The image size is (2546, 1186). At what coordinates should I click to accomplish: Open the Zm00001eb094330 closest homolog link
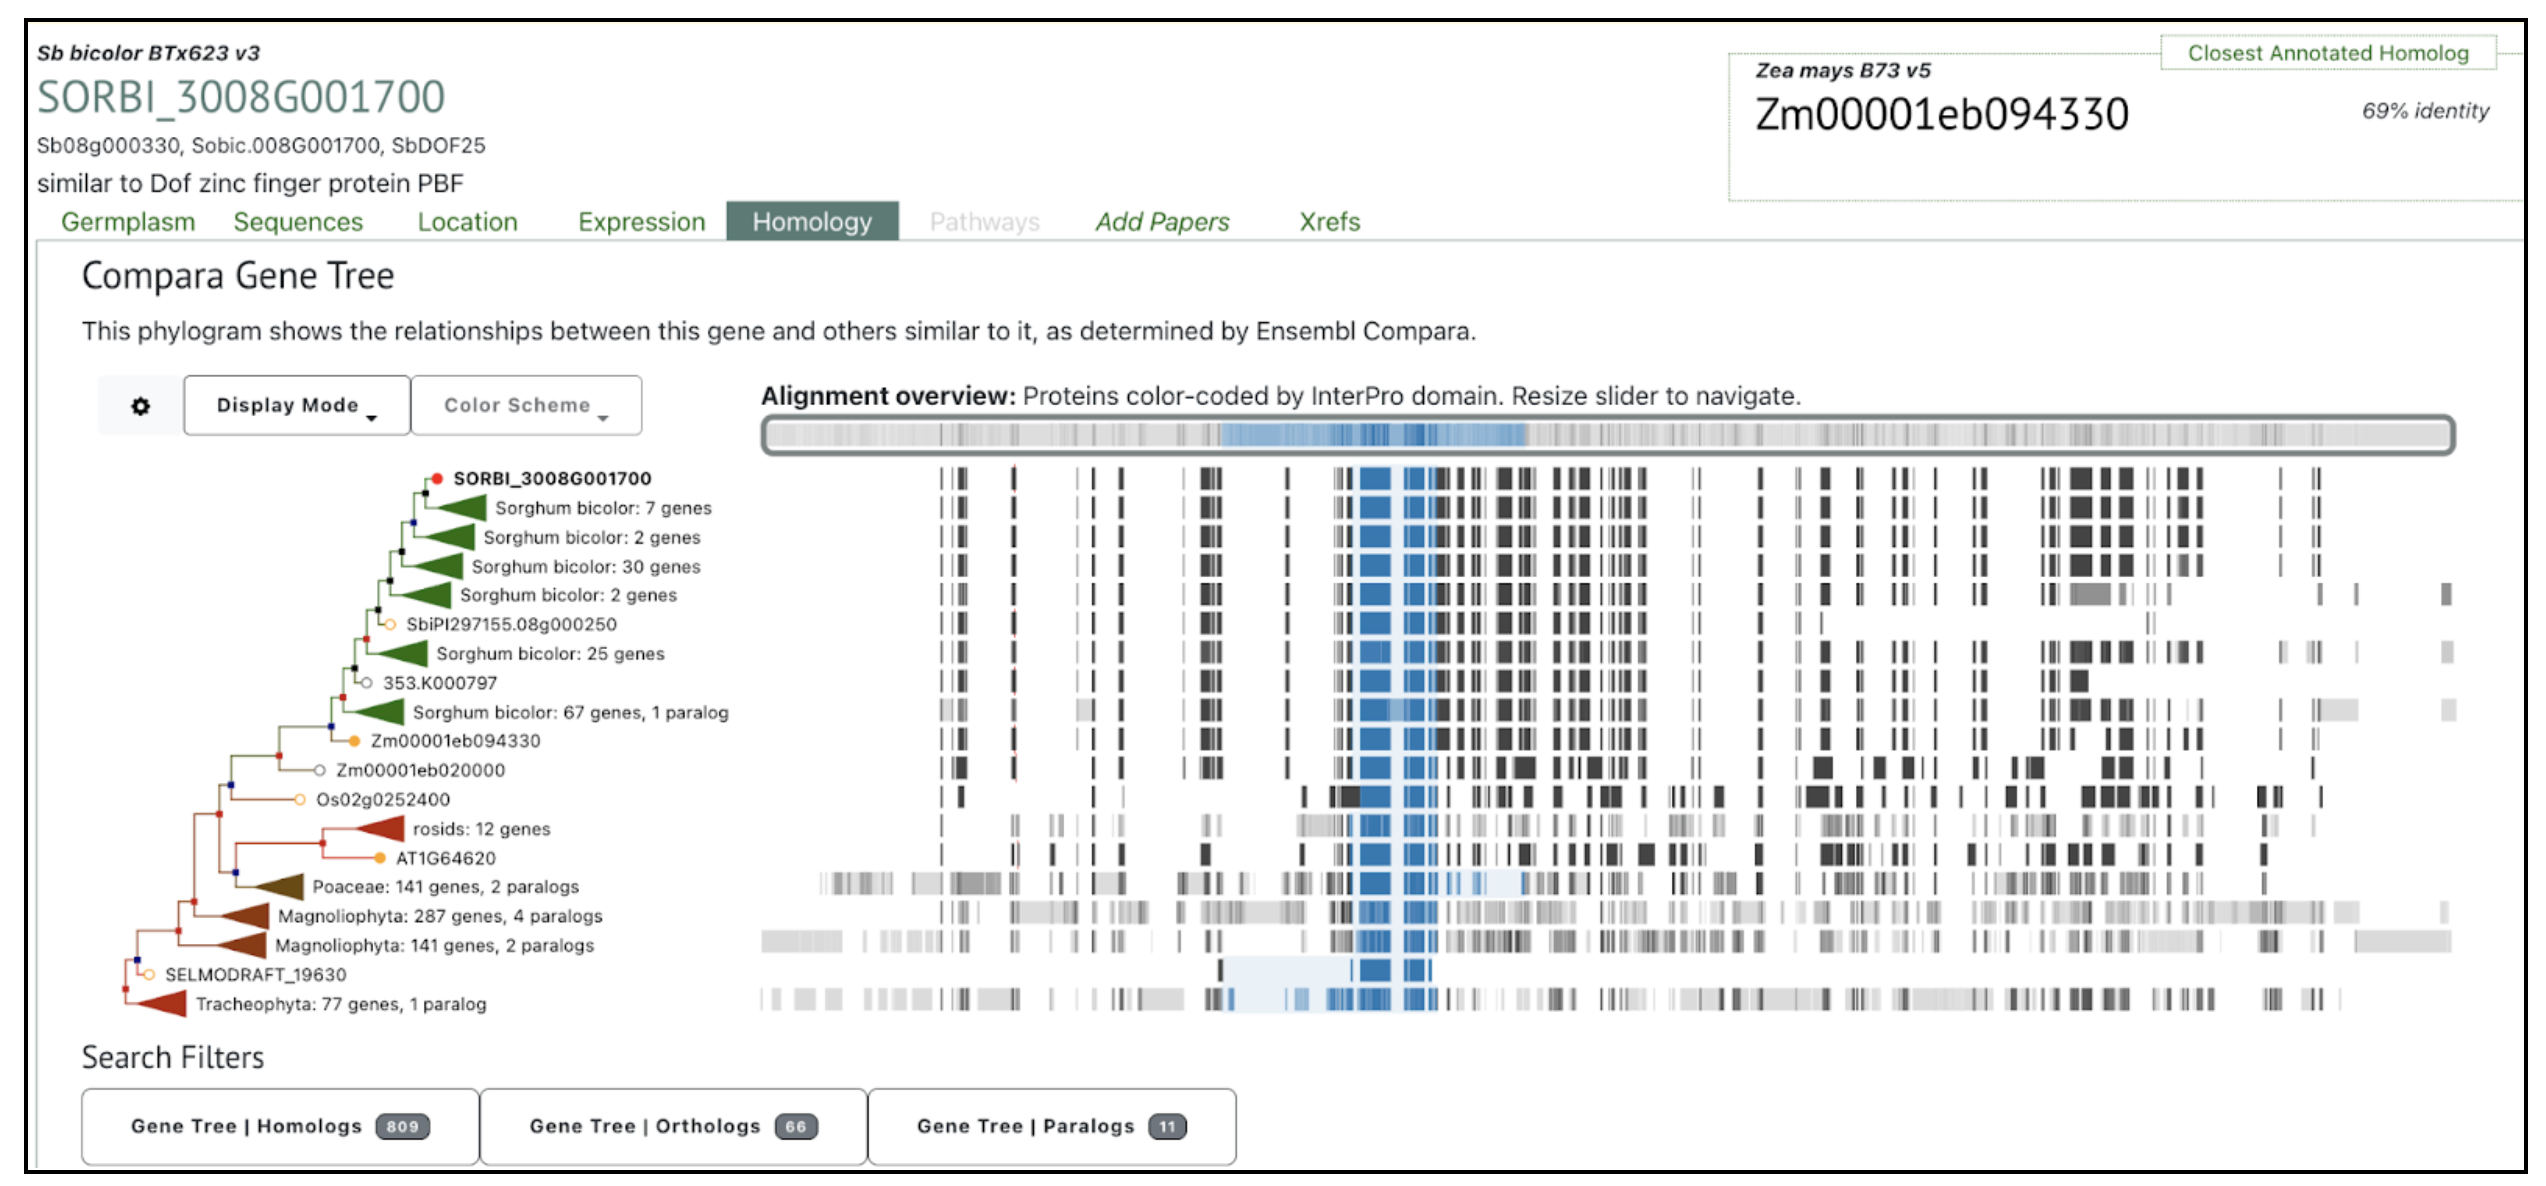1941,115
